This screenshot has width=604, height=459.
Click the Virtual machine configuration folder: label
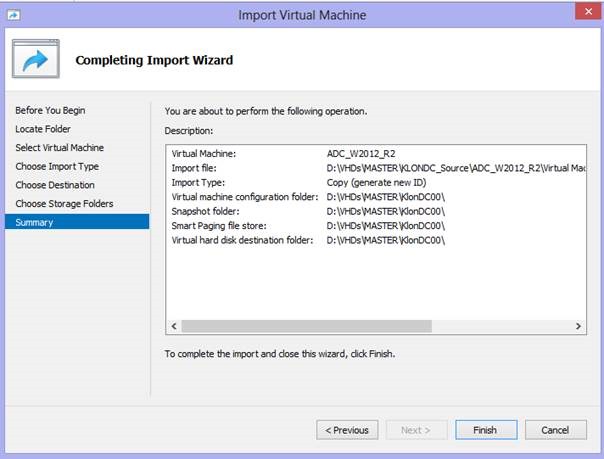tap(245, 197)
